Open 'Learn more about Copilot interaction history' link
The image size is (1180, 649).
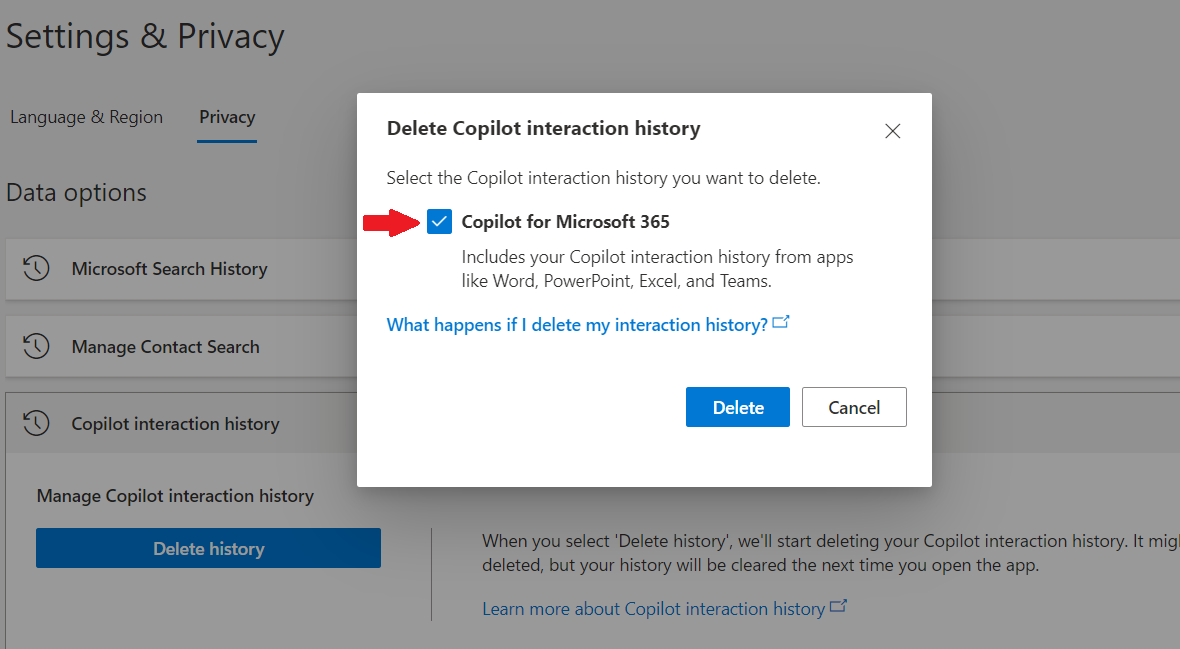point(654,608)
